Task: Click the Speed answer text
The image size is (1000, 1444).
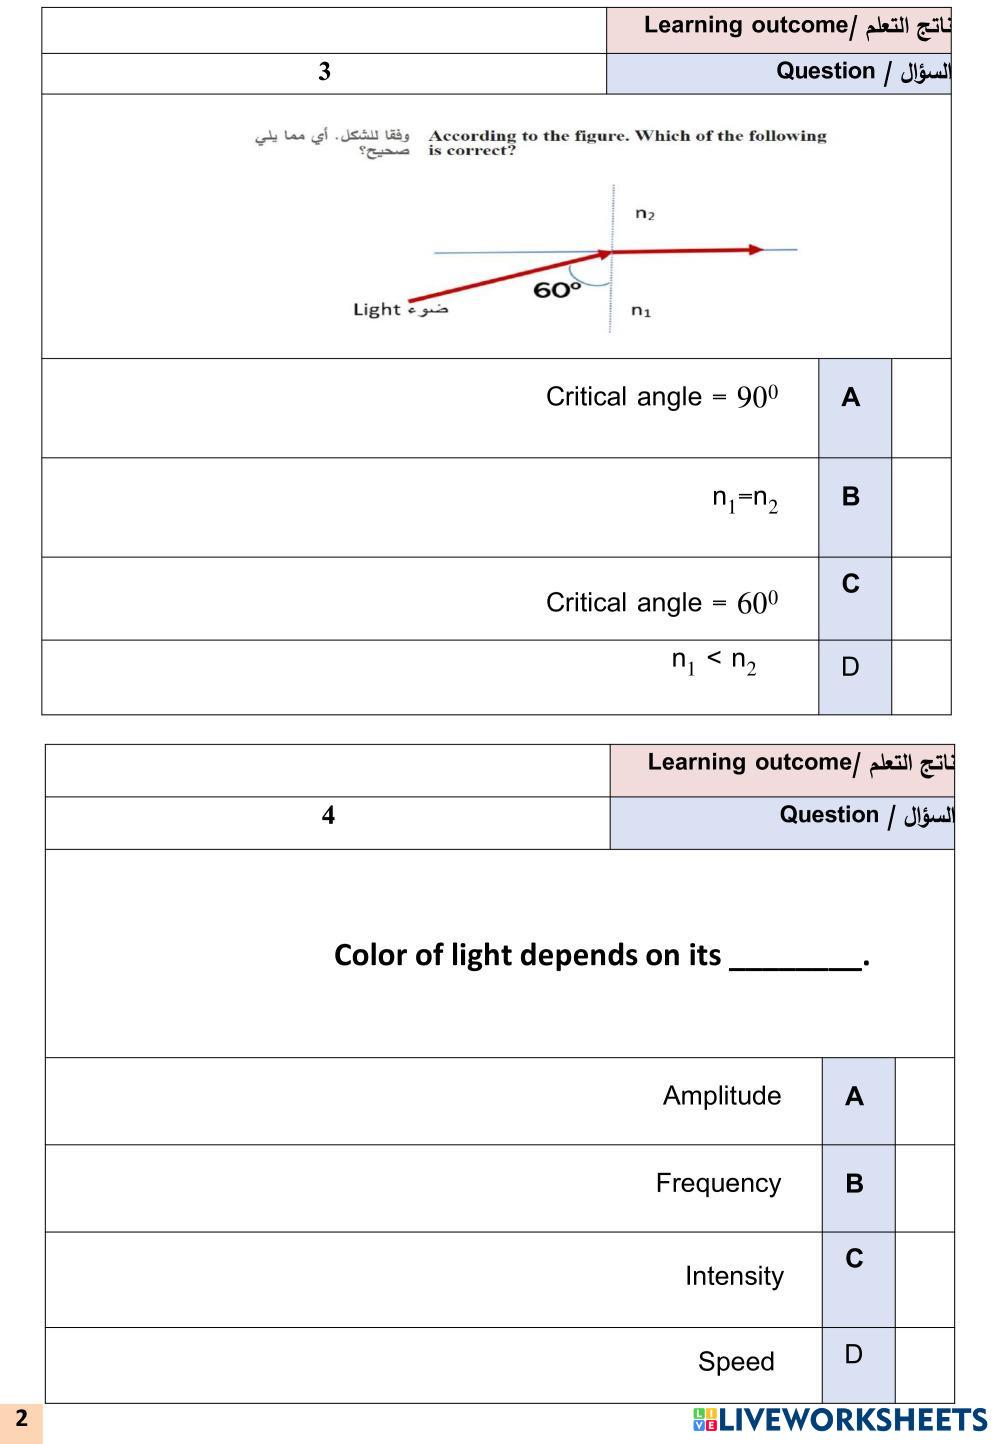Action: coord(736,1362)
